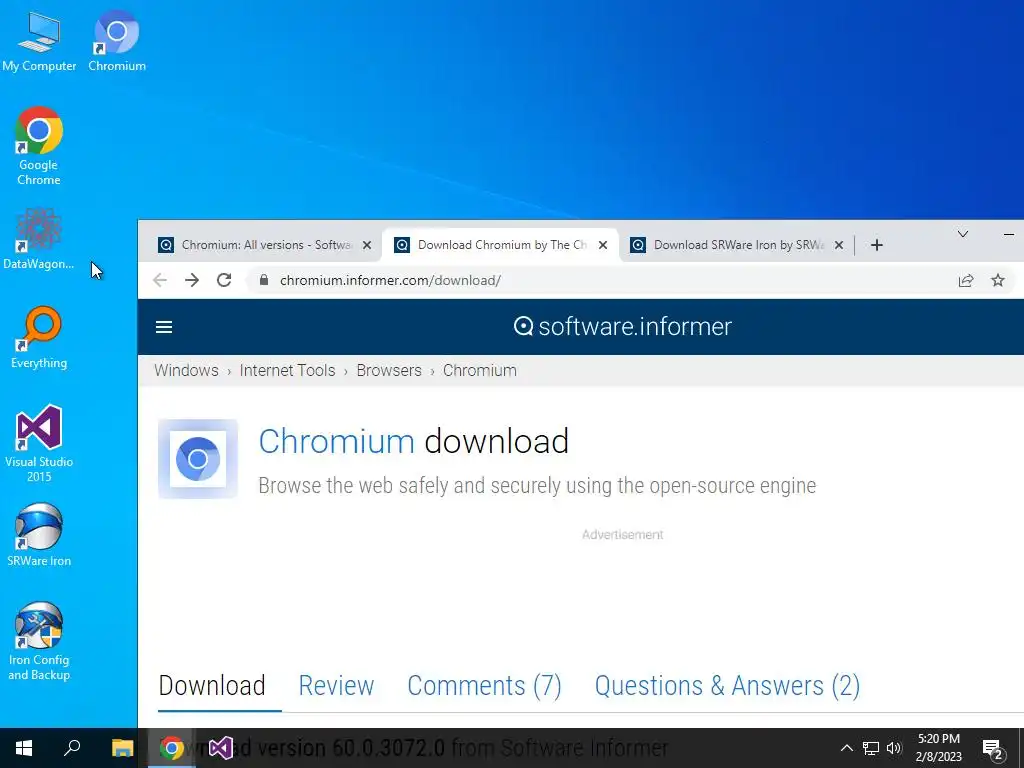Select the Comments (7) tab
Image resolution: width=1024 pixels, height=768 pixels.
484,686
